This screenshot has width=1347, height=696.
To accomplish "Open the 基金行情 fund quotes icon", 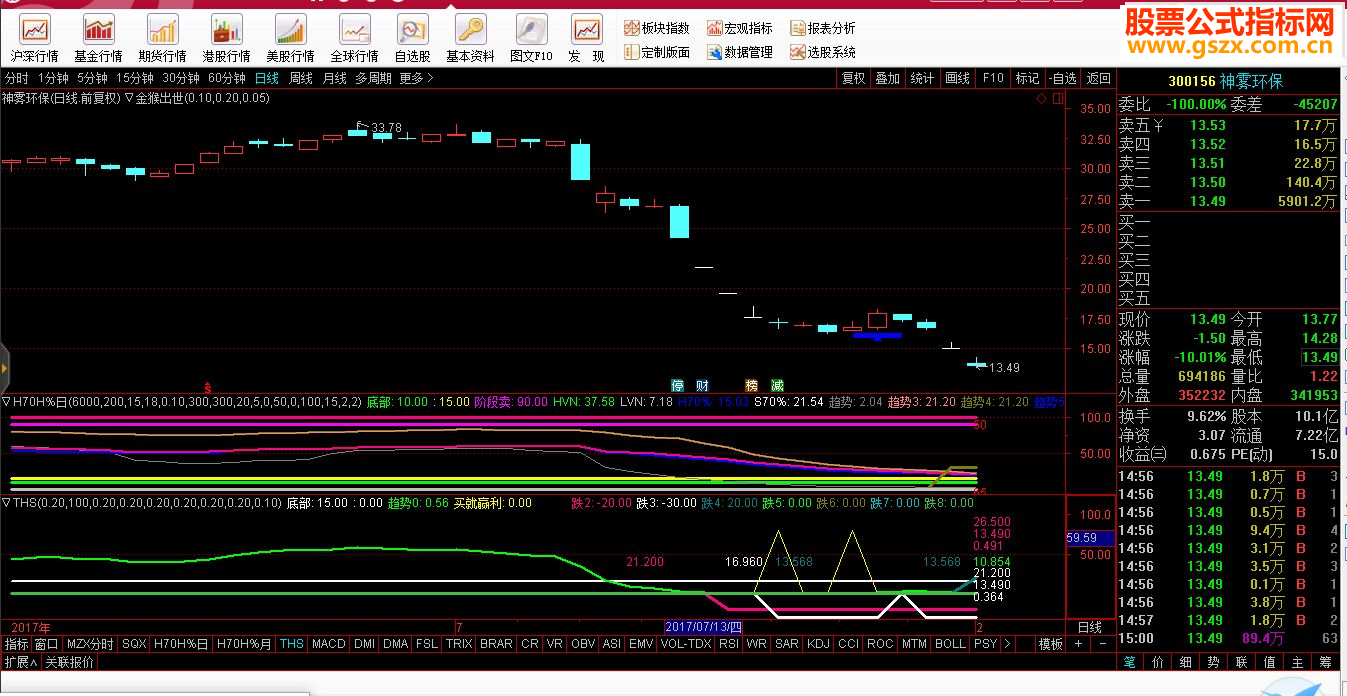I will click(98, 39).
